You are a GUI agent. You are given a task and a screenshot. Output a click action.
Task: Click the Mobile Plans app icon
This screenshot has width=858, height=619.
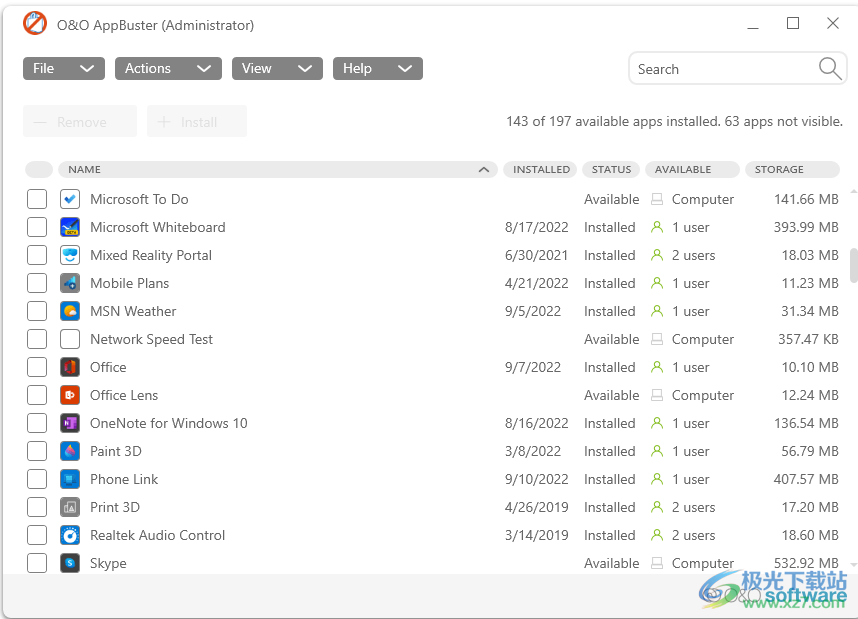pyautogui.click(x=70, y=283)
